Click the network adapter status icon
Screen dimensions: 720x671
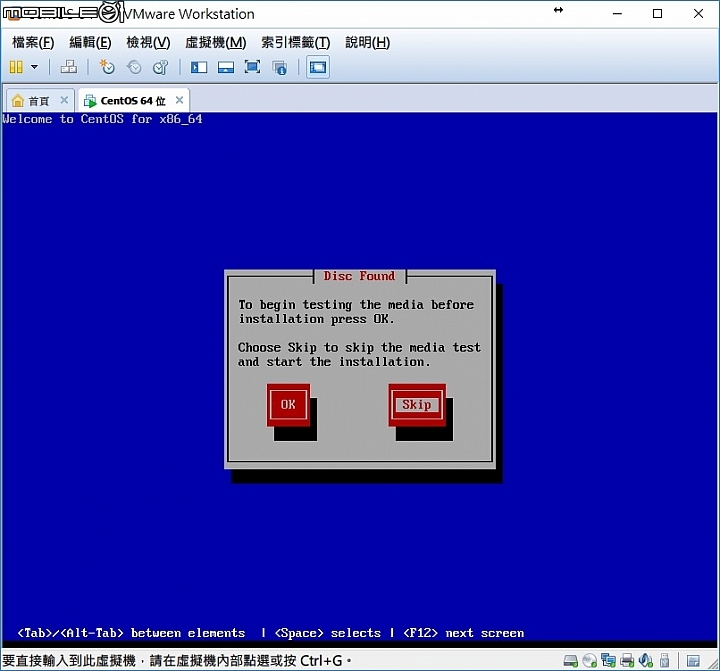pyautogui.click(x=608, y=660)
